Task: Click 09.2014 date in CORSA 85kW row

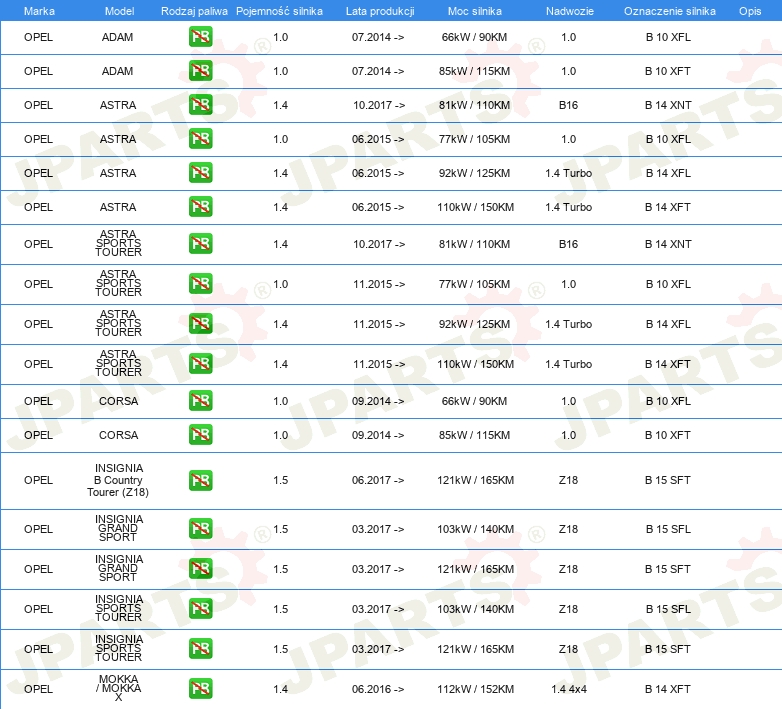Action: tap(378, 435)
